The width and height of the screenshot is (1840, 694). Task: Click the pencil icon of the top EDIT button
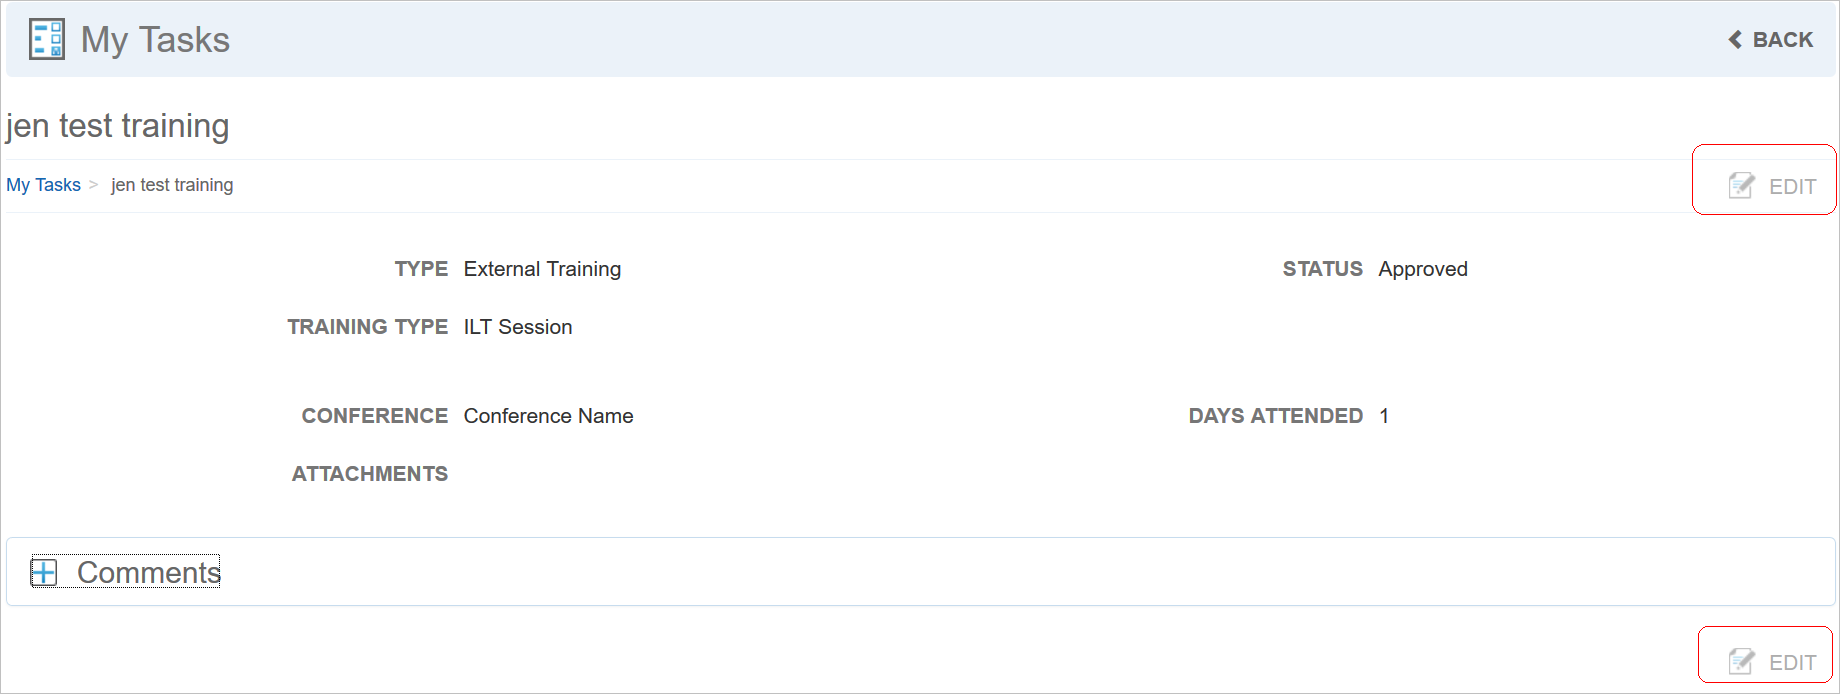(x=1742, y=186)
